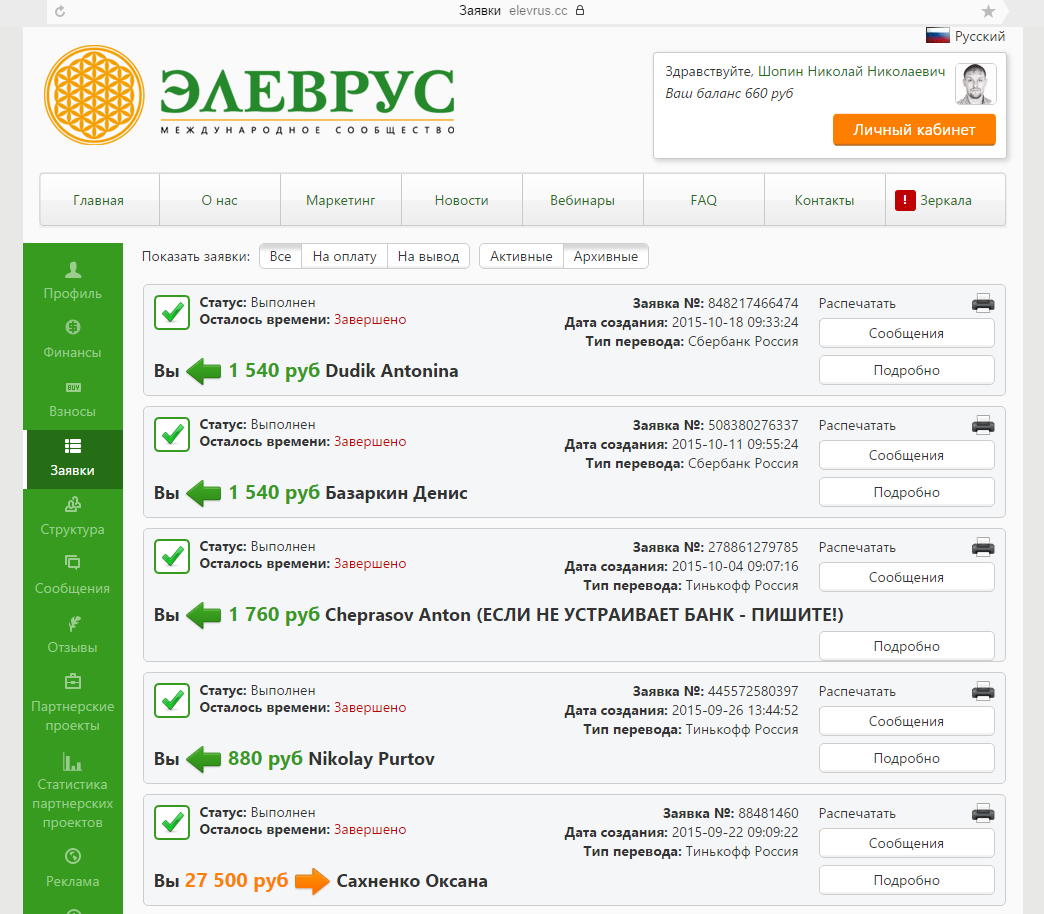Viewport: 1044px width, 914px height.
Task: Filter requests by Все
Action: tap(280, 256)
